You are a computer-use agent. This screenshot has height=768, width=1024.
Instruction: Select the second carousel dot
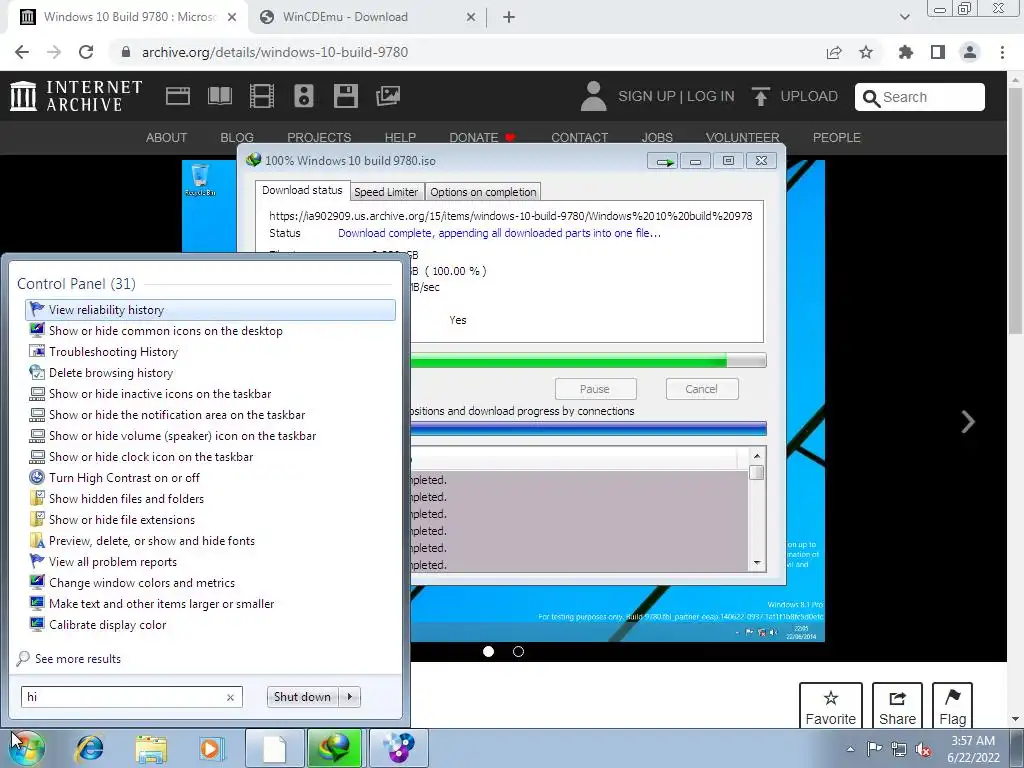[x=519, y=651]
